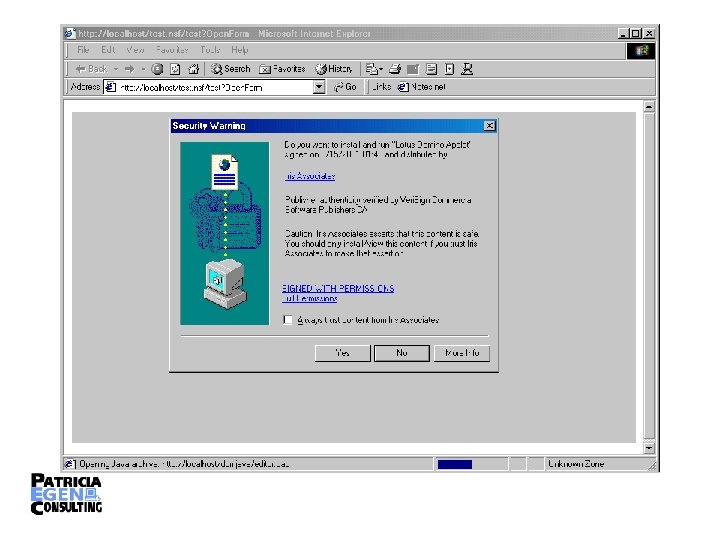Open the Tools menu
Image resolution: width=720 pixels, height=540 pixels.
pyautogui.click(x=210, y=50)
